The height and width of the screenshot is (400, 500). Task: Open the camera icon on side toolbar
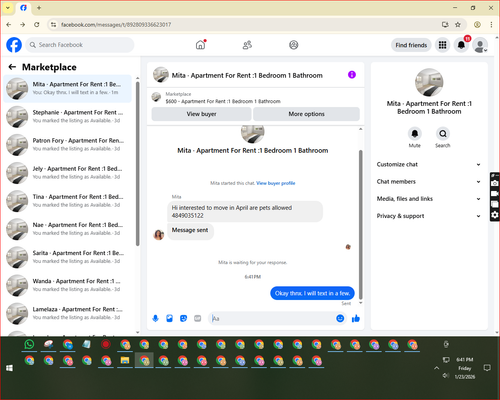tap(495, 183)
